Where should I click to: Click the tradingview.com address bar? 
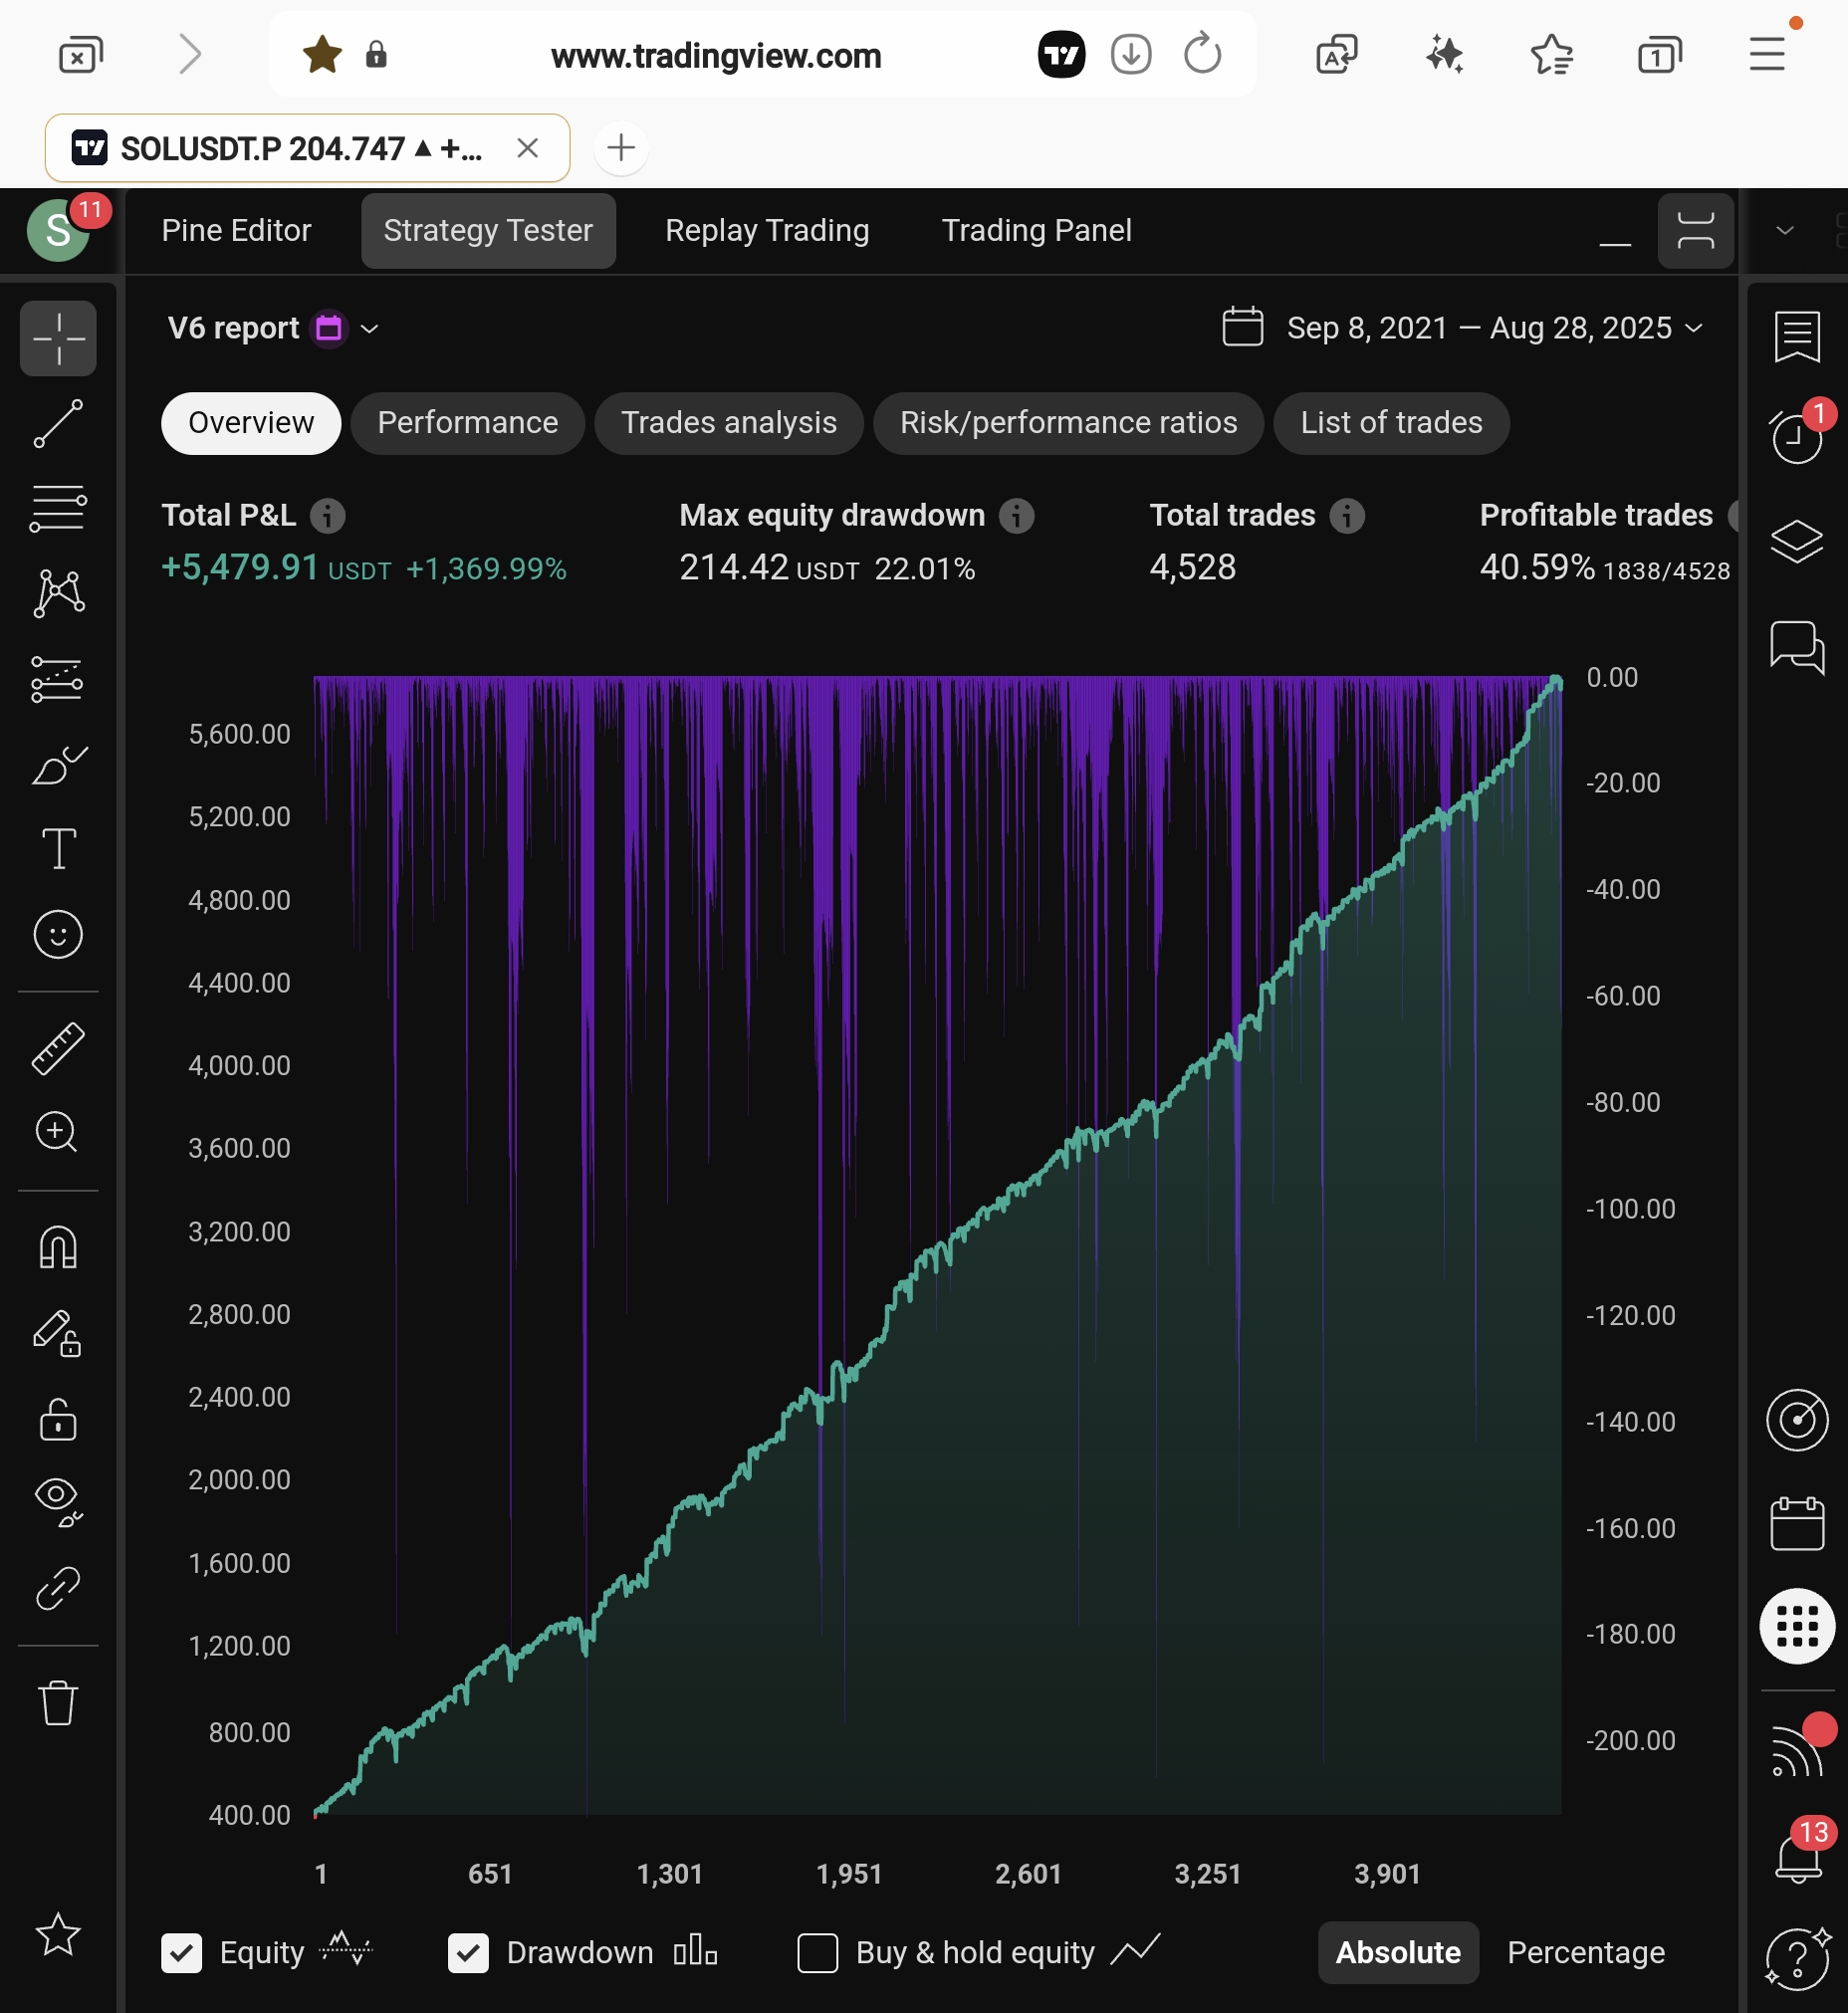(715, 56)
